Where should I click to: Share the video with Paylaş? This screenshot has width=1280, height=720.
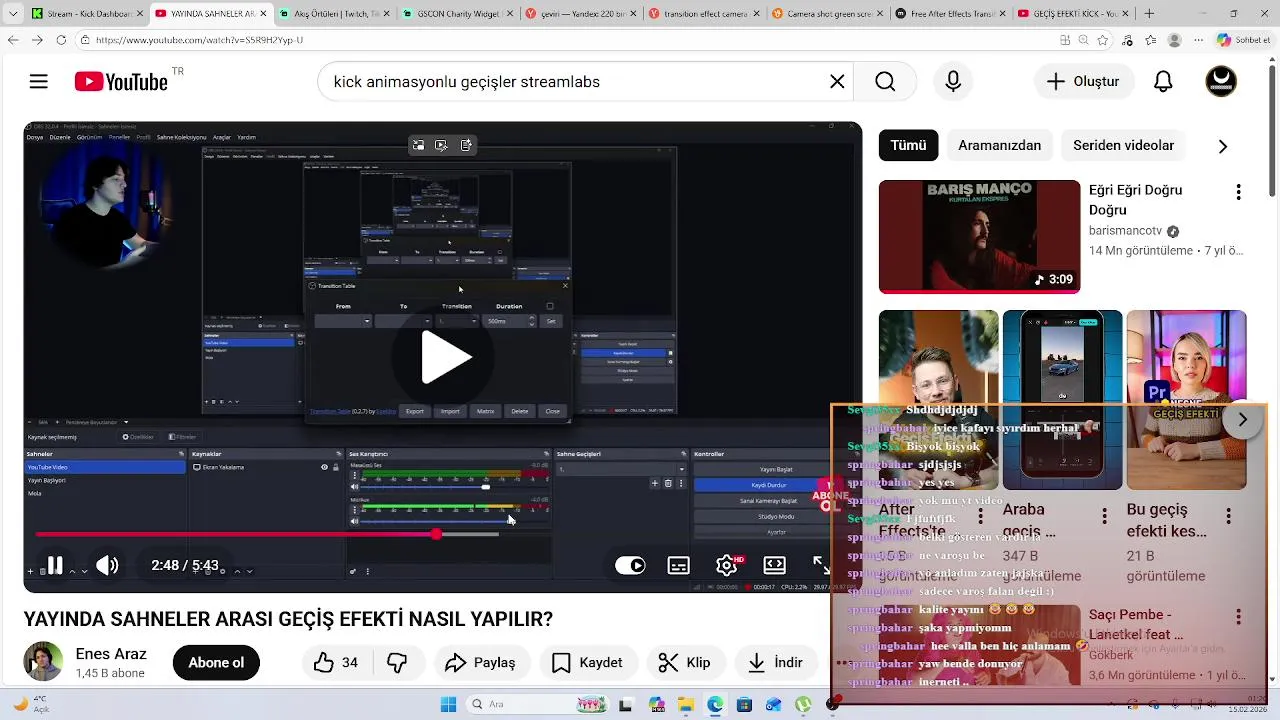tap(480, 663)
